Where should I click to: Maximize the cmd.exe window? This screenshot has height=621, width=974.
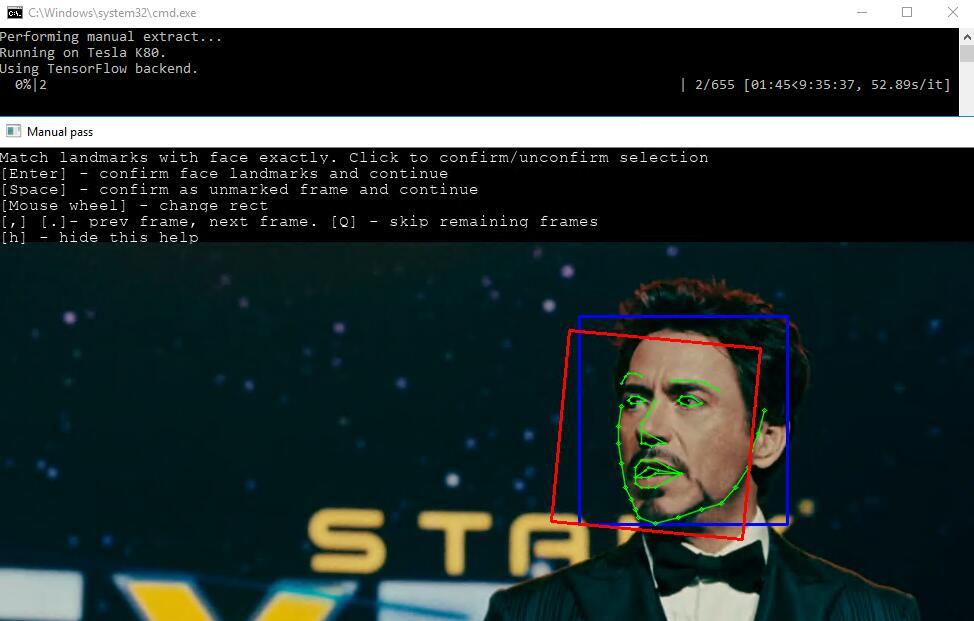pos(907,12)
